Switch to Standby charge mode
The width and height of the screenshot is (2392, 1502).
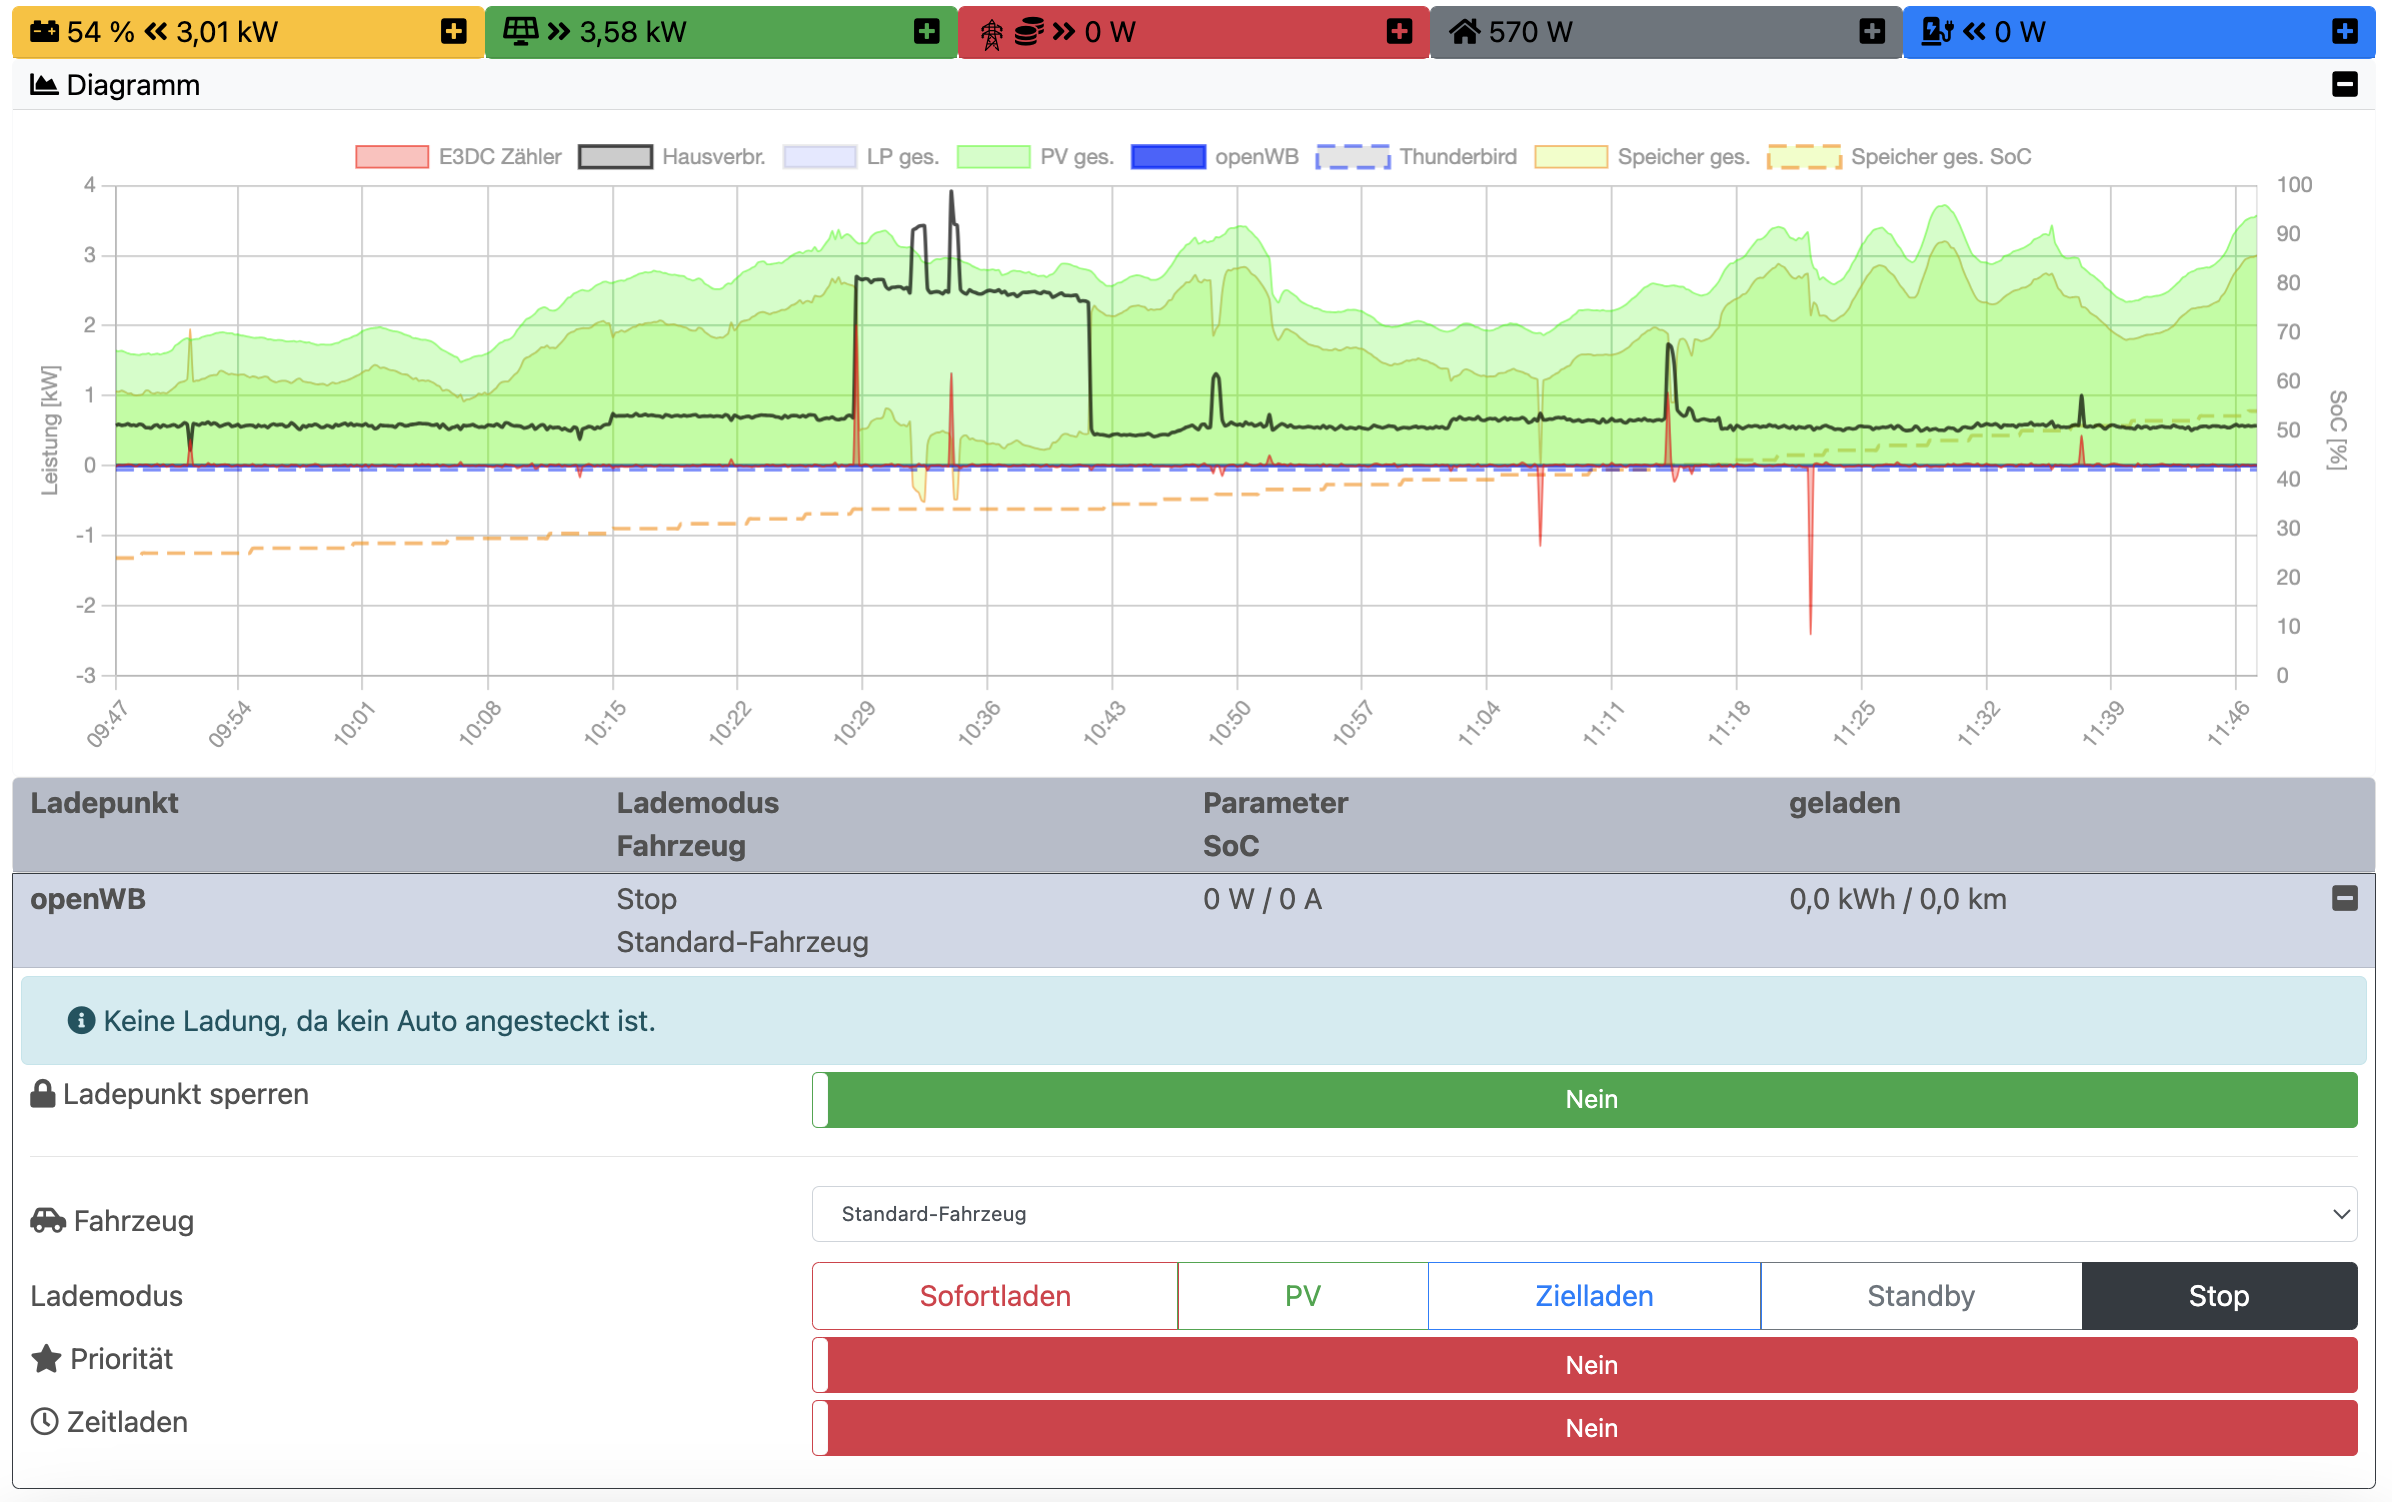point(1920,1296)
